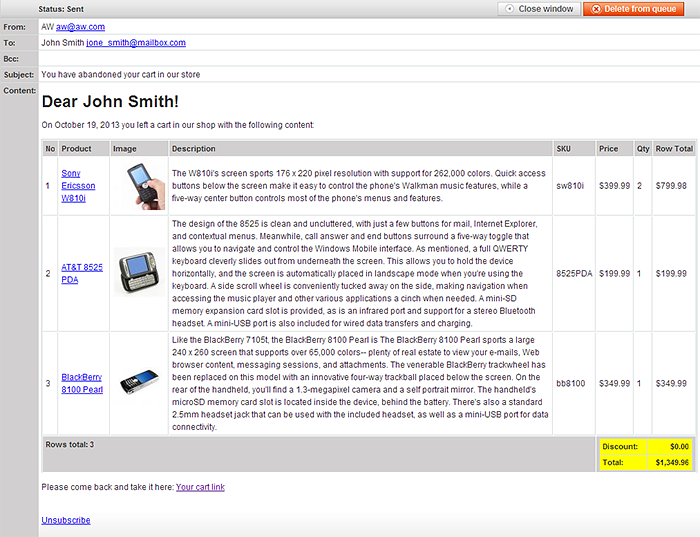Follow the Your cart link
The image size is (700, 537).
[200, 487]
